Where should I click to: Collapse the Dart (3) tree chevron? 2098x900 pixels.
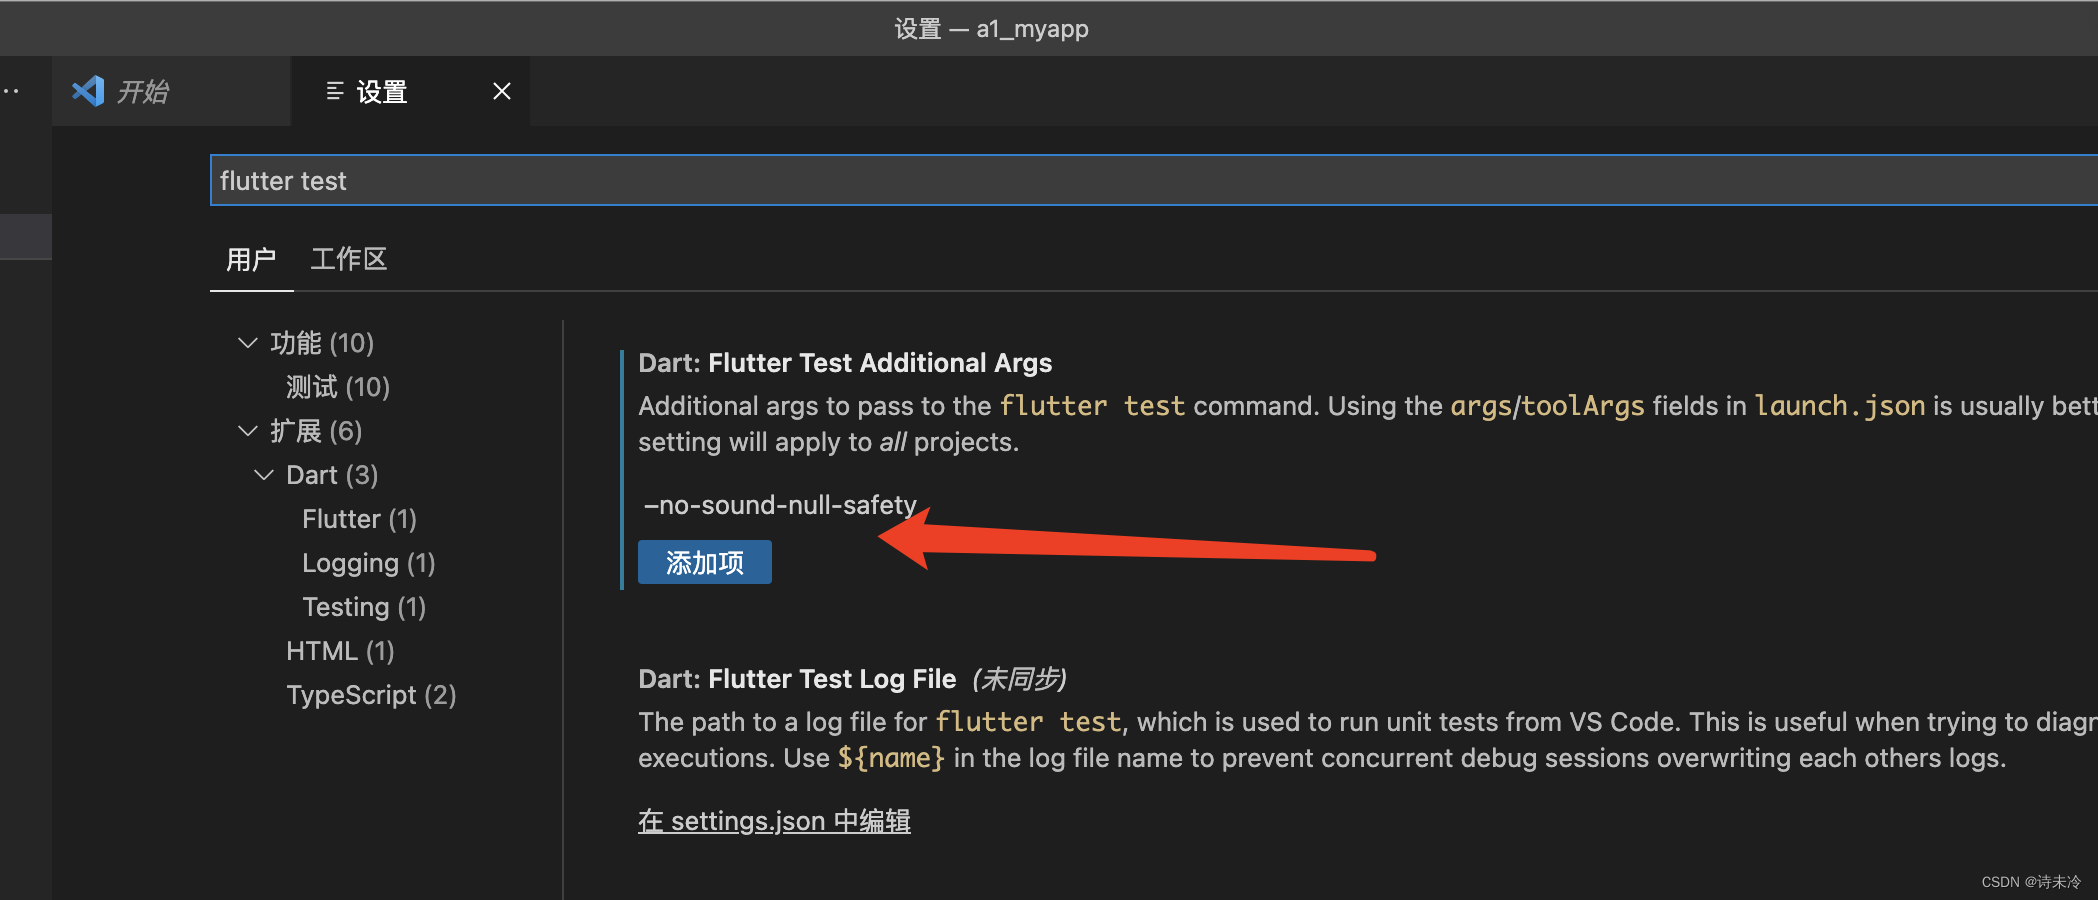coord(264,475)
